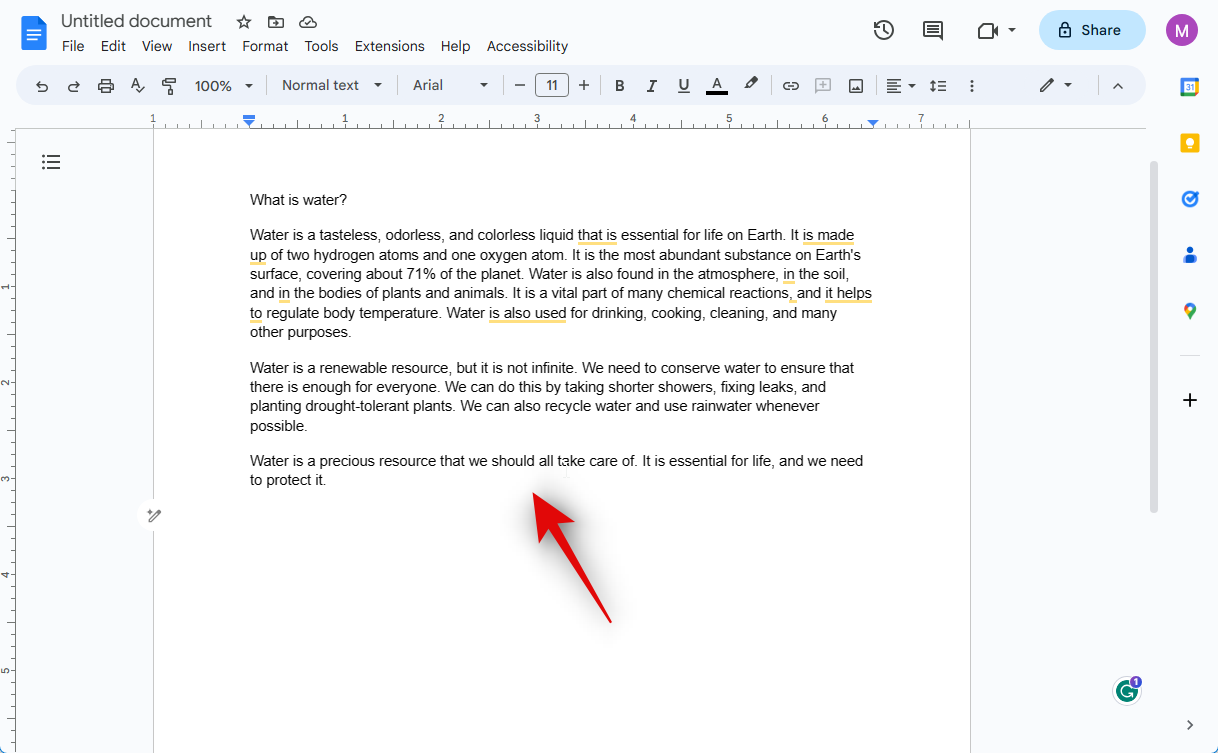1218x753 pixels.
Task: Open the highlight color pen
Action: tap(751, 85)
